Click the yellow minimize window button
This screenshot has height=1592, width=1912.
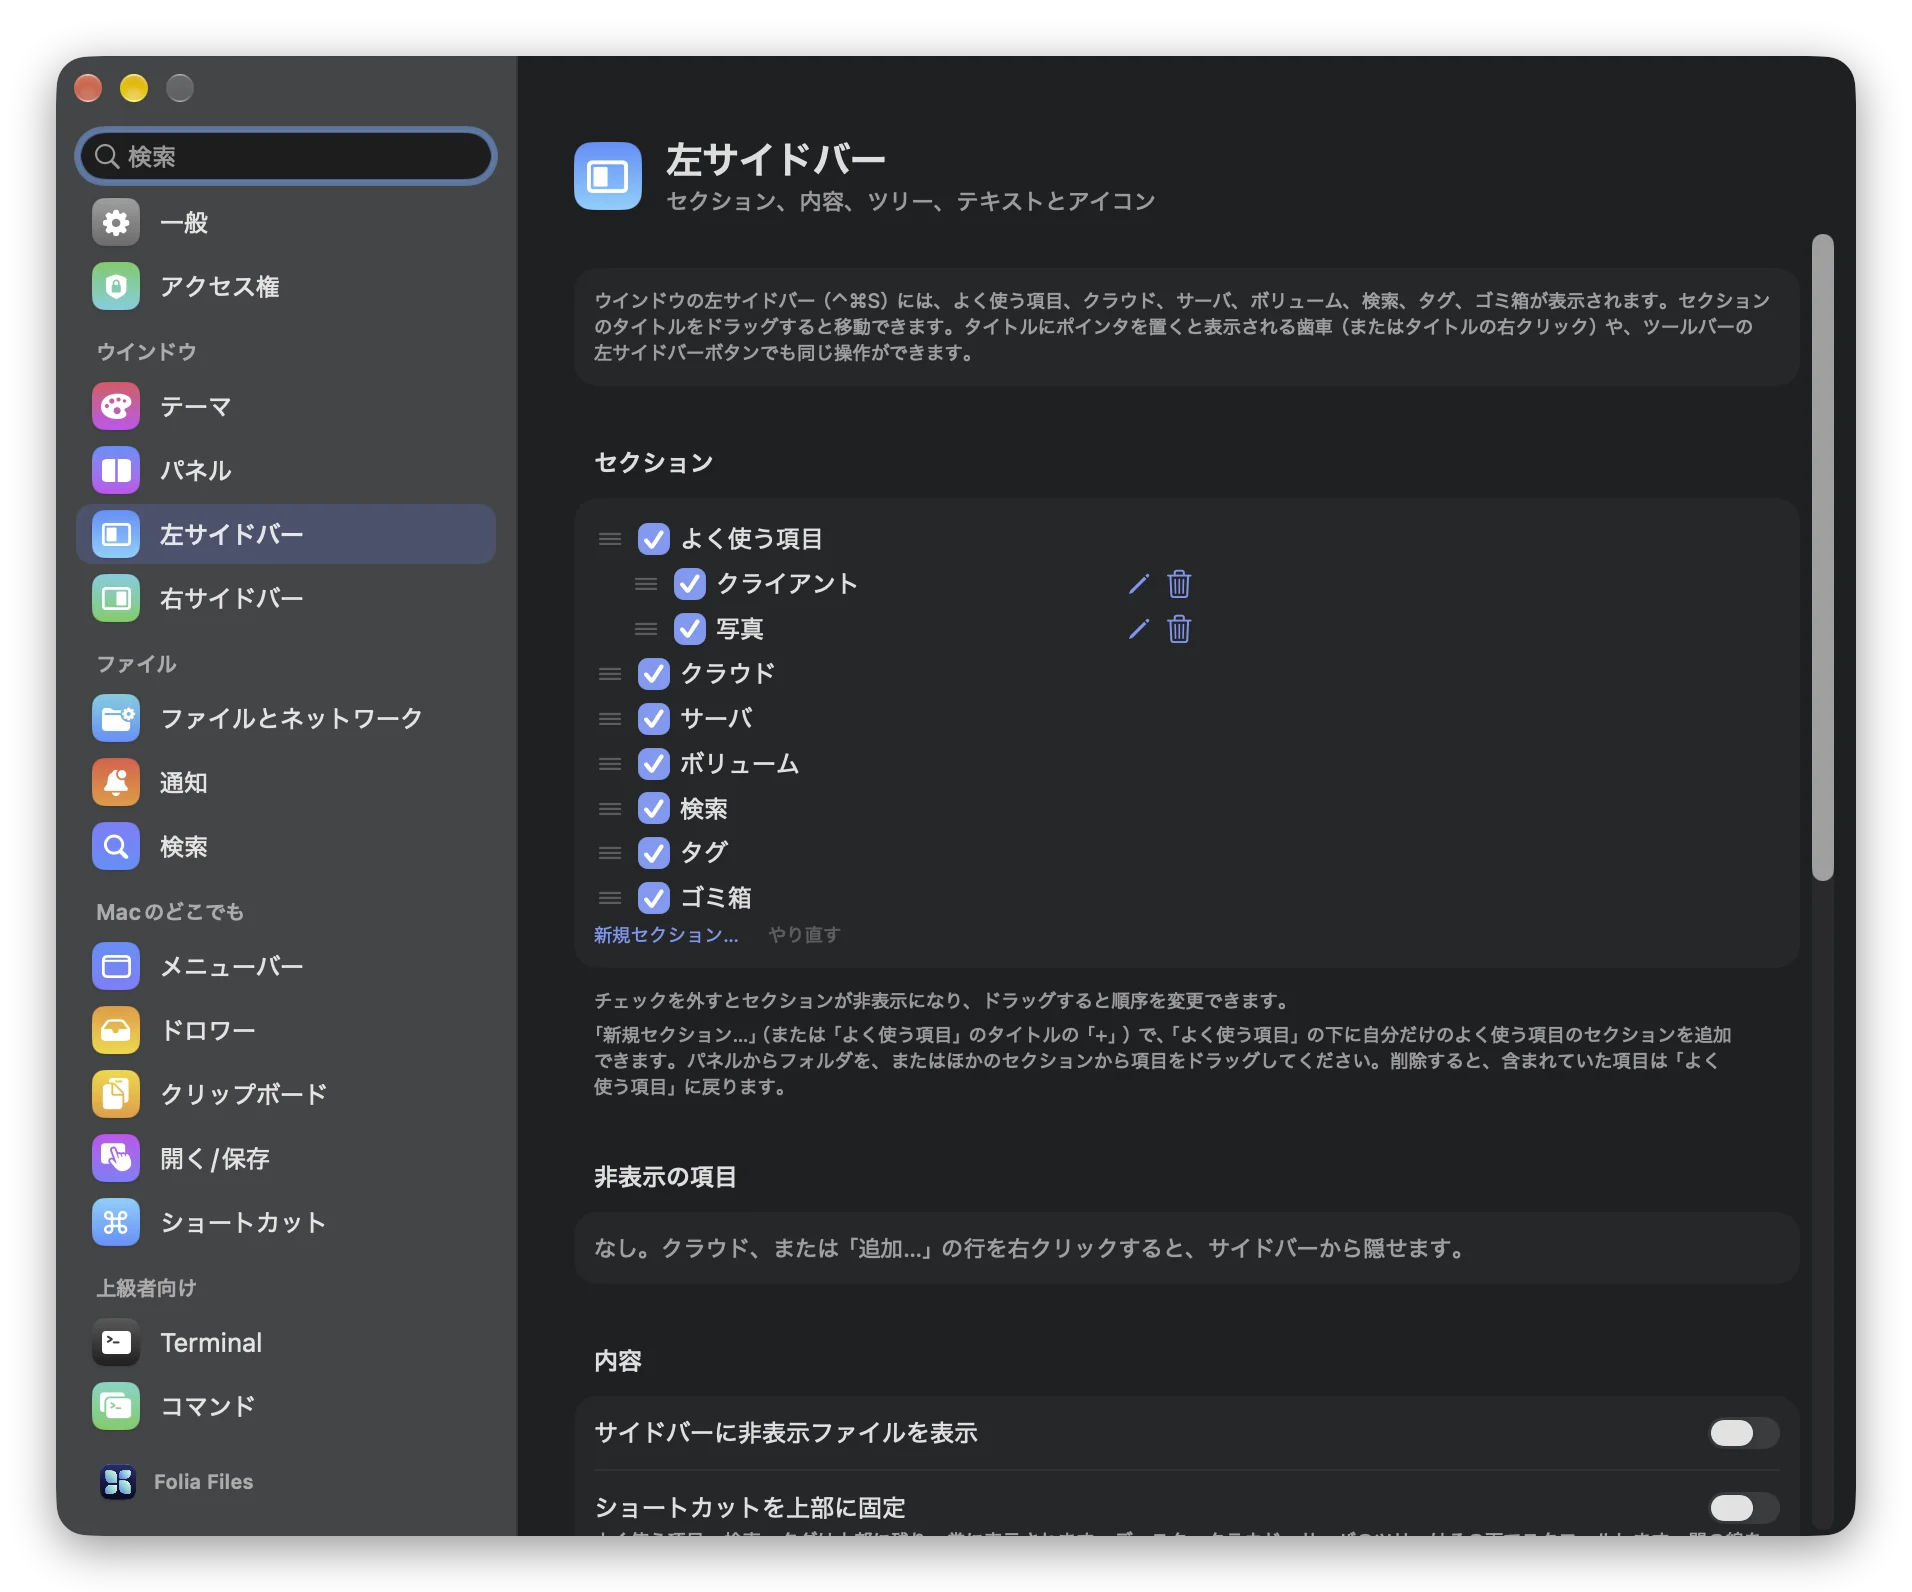134,88
